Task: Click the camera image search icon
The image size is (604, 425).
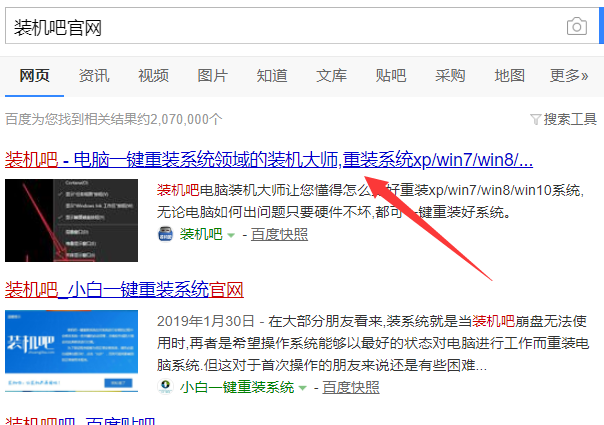Action: tap(575, 26)
